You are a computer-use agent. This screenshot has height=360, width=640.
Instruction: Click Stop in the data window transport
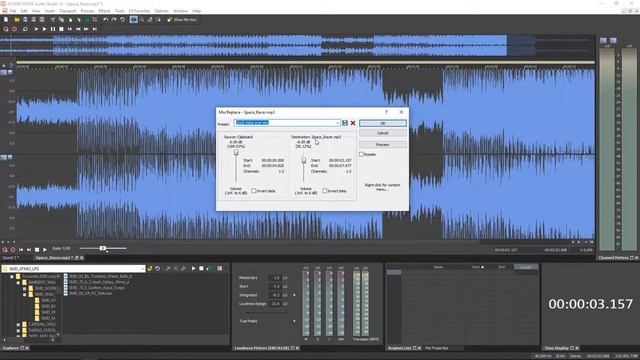pyautogui.click(x=37, y=249)
